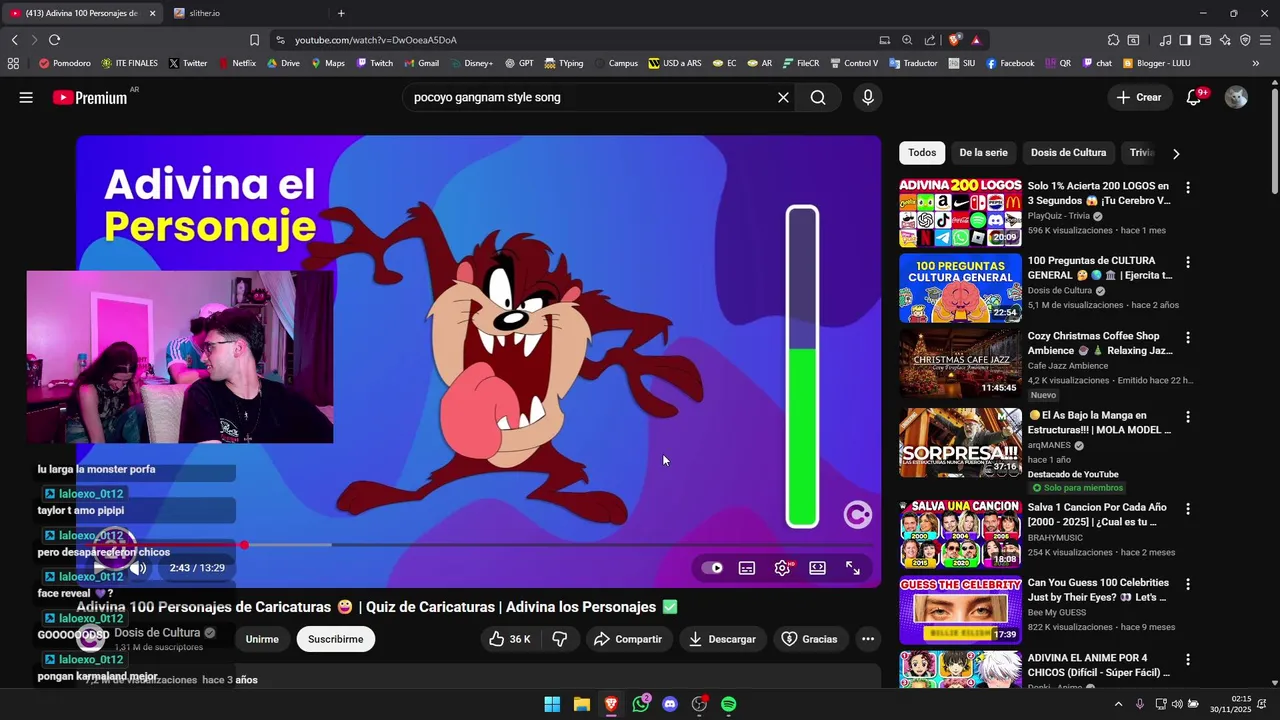Open File Explorer from taskbar
The height and width of the screenshot is (720, 1280).
tap(581, 704)
